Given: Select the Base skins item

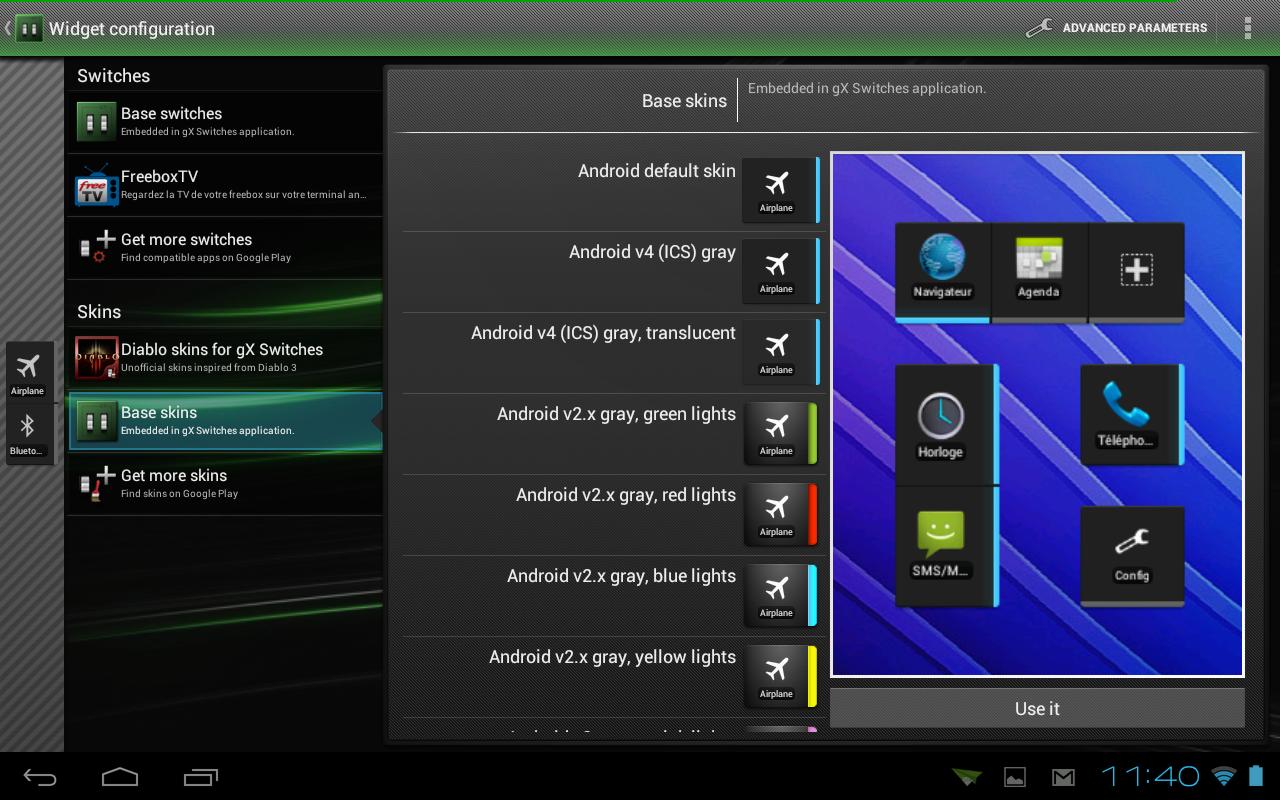Looking at the screenshot, I should click(x=224, y=421).
